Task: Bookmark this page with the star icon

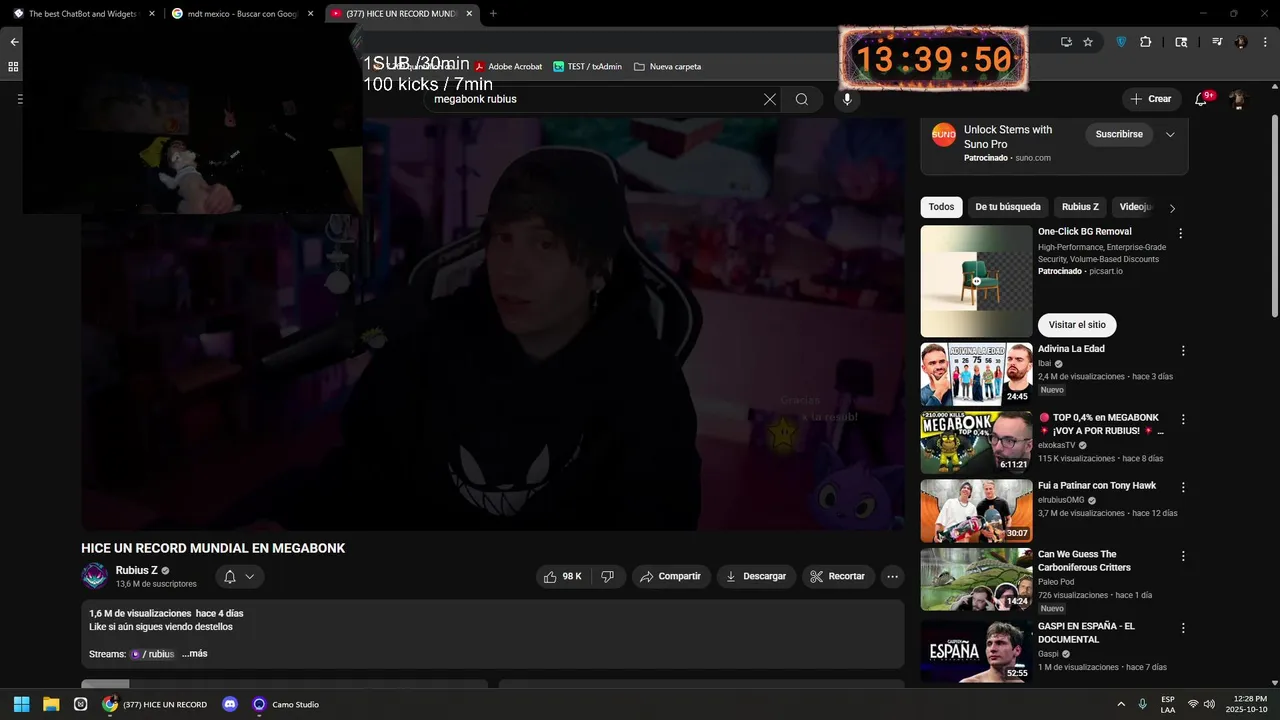Action: click(1088, 42)
